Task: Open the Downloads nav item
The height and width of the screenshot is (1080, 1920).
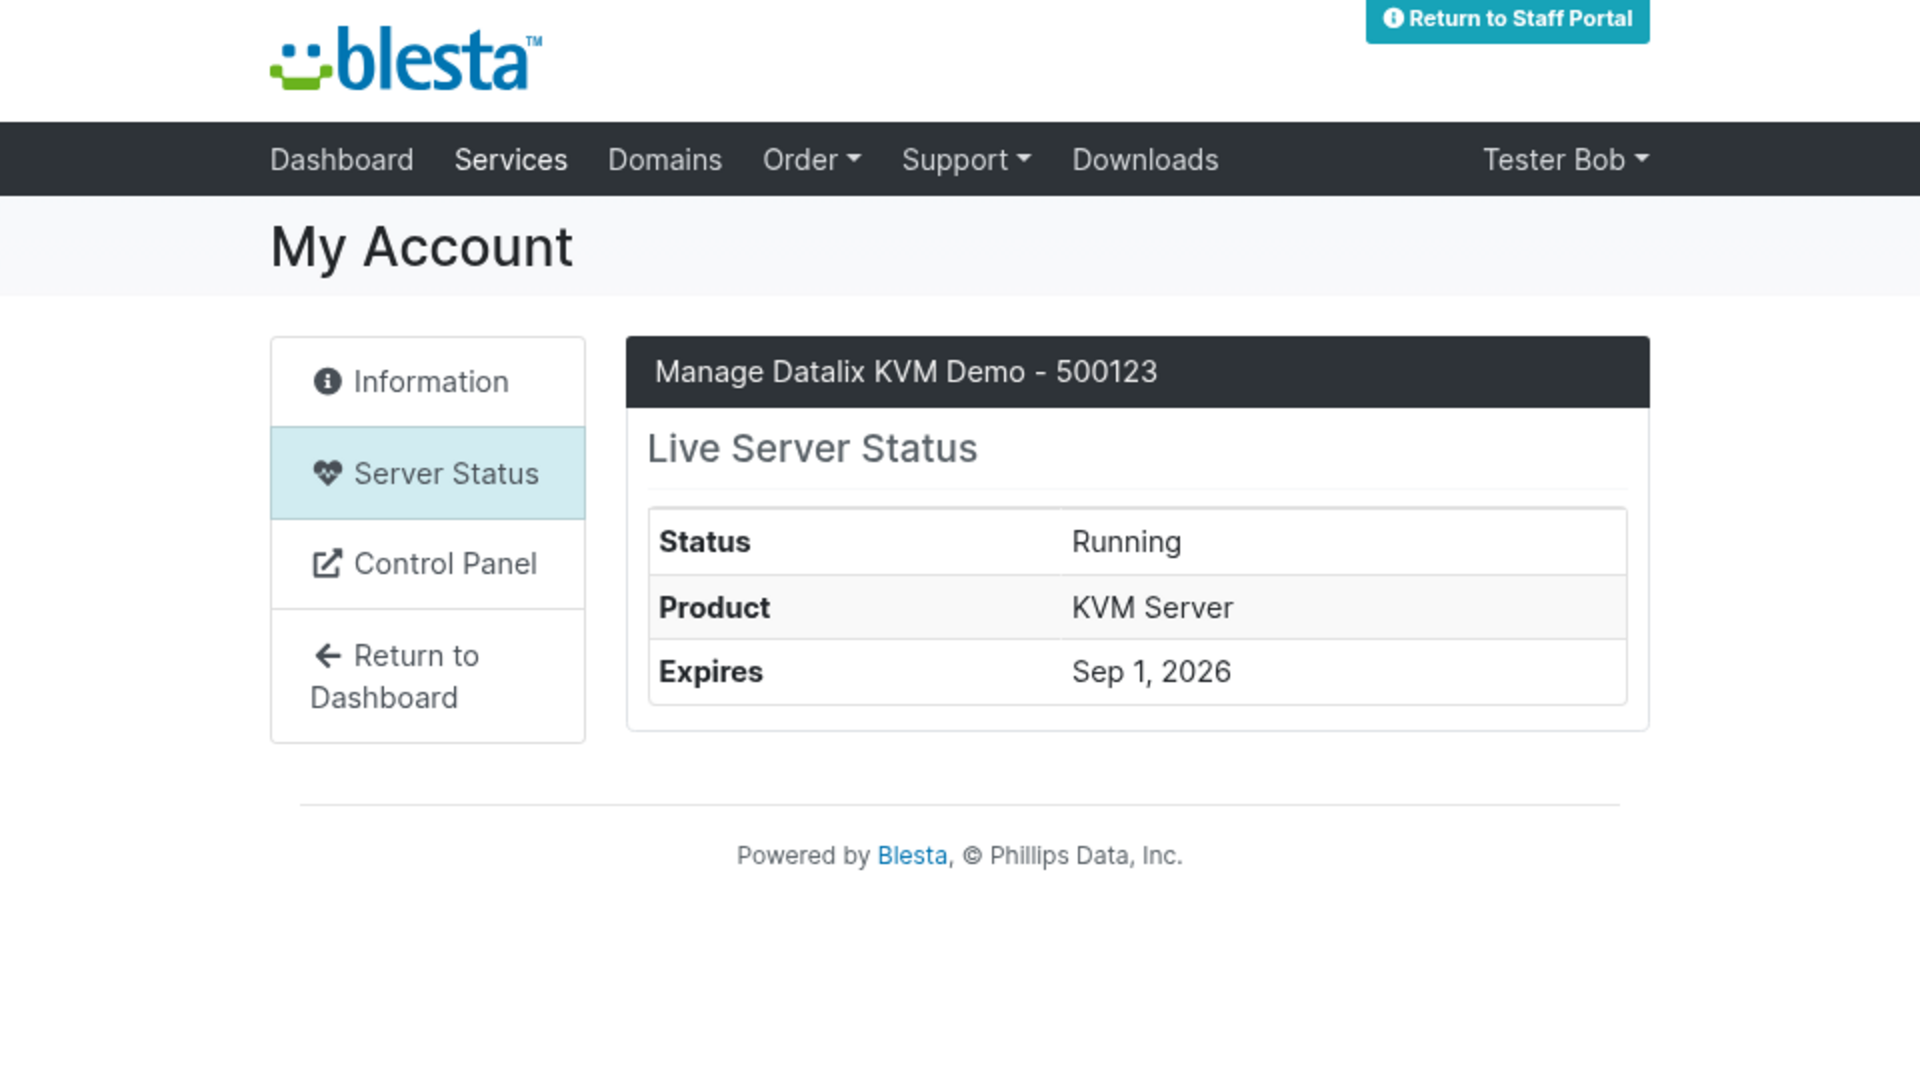Action: pyautogui.click(x=1145, y=160)
